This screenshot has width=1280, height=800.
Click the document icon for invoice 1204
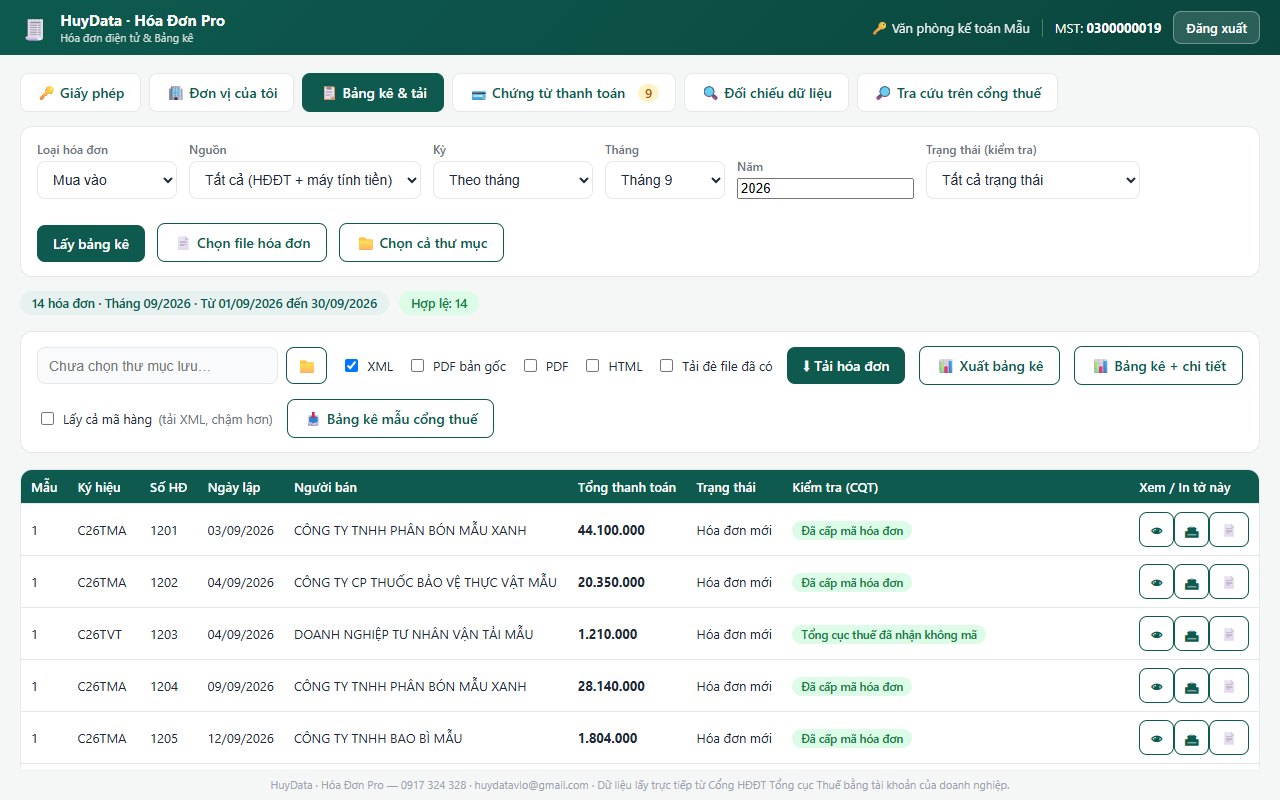click(x=1229, y=686)
